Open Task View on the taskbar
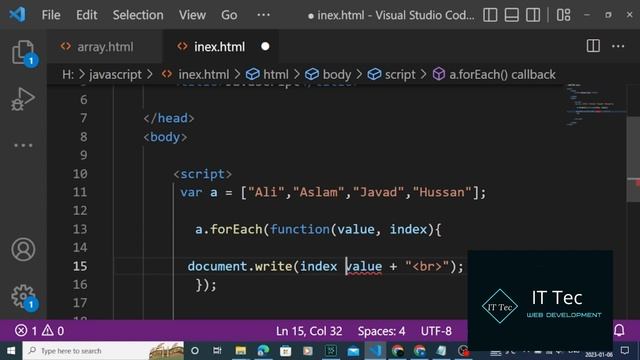The height and width of the screenshot is (360, 640). coord(217,351)
